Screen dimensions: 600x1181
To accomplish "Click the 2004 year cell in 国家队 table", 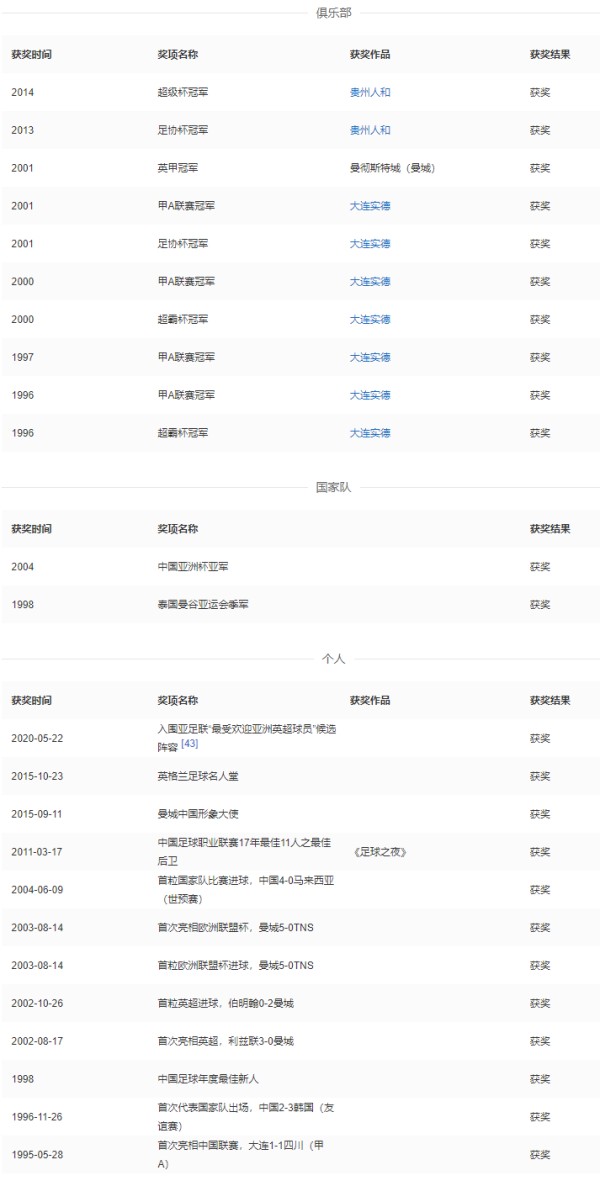I will [x=23, y=566].
